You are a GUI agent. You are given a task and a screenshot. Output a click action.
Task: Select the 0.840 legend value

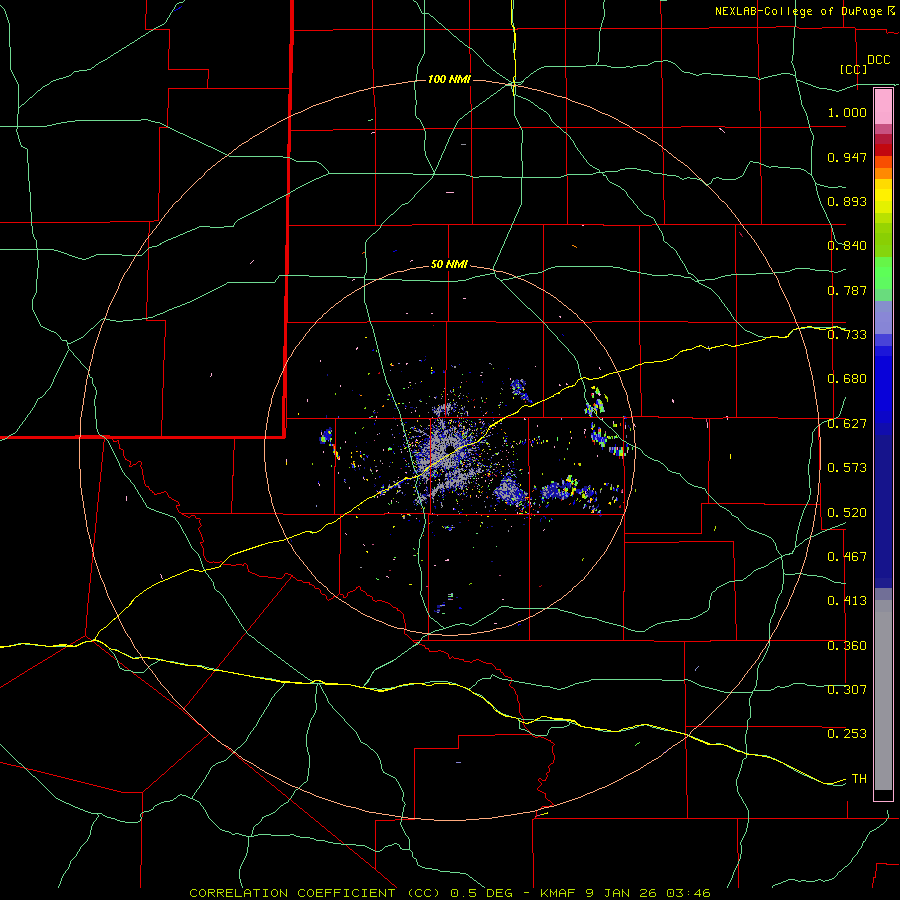(x=847, y=246)
